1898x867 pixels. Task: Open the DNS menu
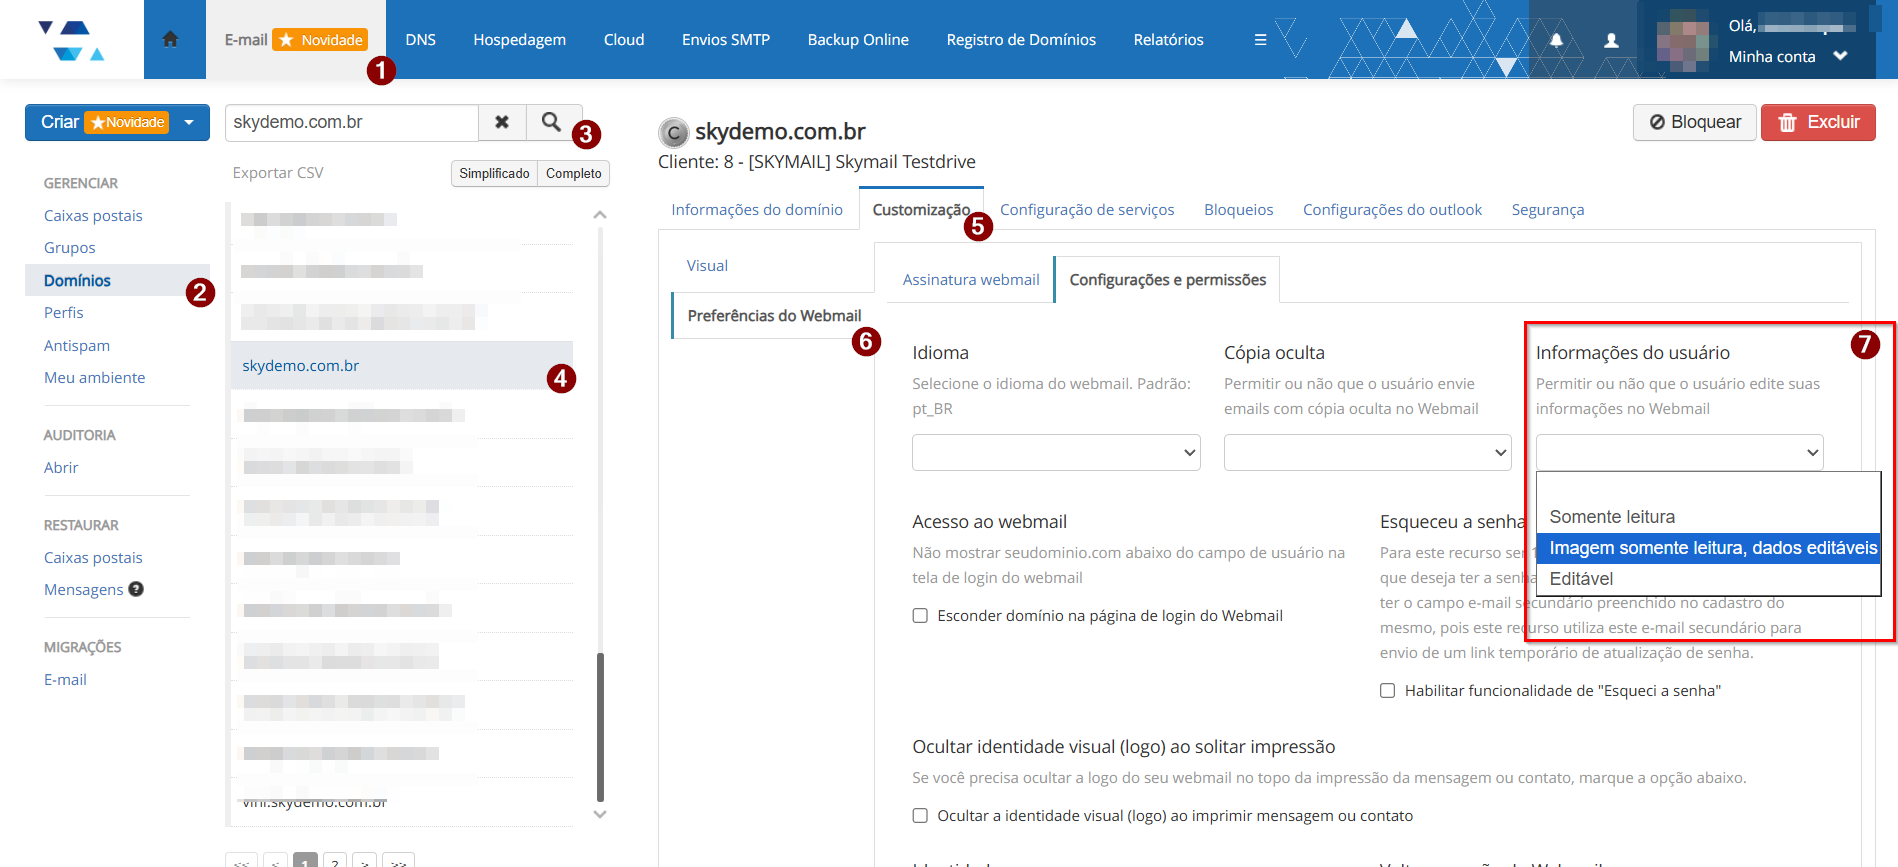click(421, 40)
